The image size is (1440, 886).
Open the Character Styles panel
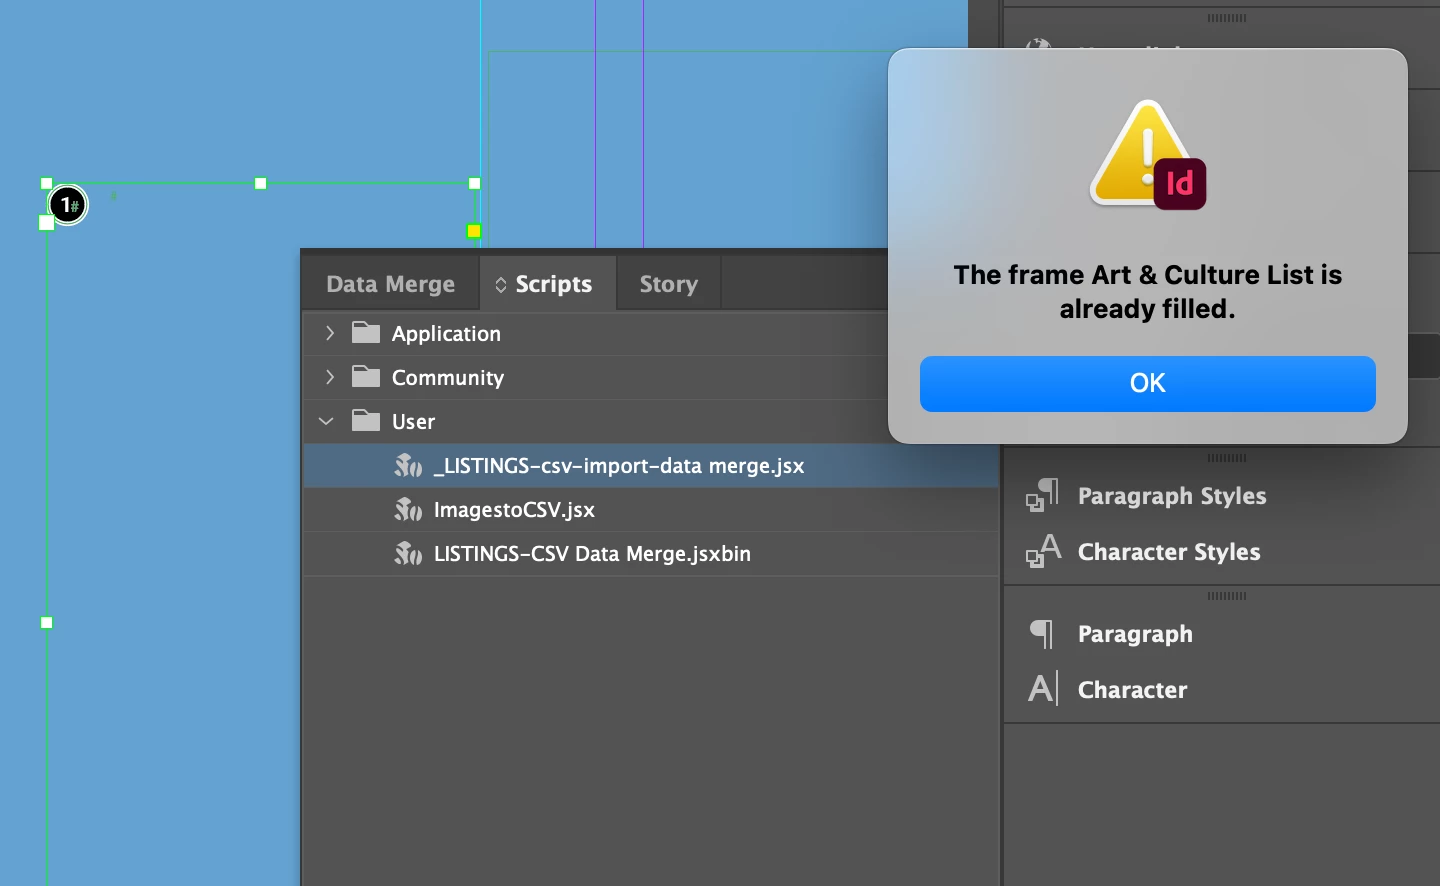pos(1169,552)
